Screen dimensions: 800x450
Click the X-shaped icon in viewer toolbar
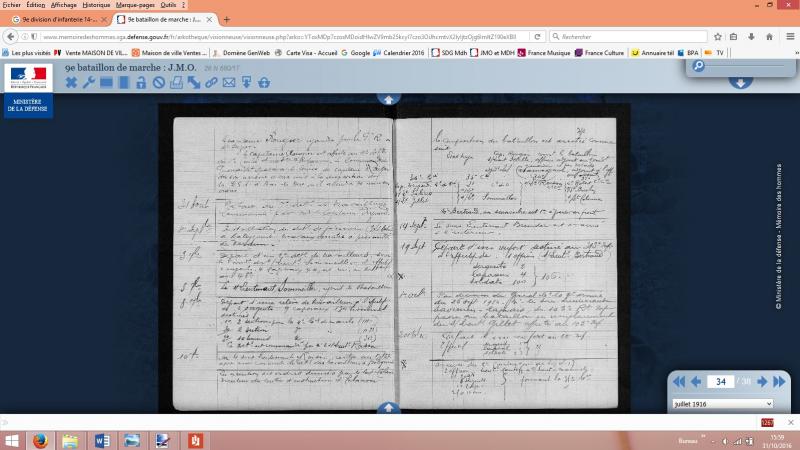(x=71, y=83)
